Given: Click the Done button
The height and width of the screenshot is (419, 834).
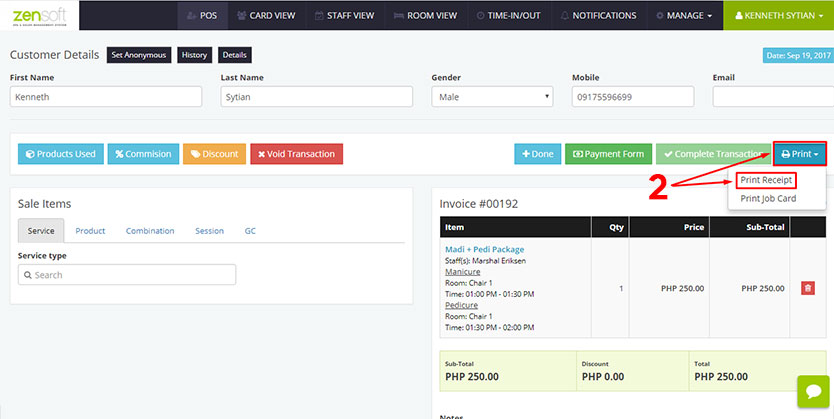Looking at the screenshot, I should (538, 154).
